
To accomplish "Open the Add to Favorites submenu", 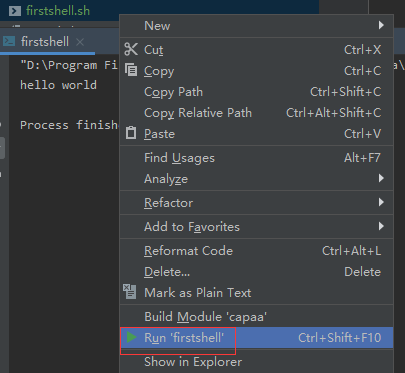I will 256,226.
